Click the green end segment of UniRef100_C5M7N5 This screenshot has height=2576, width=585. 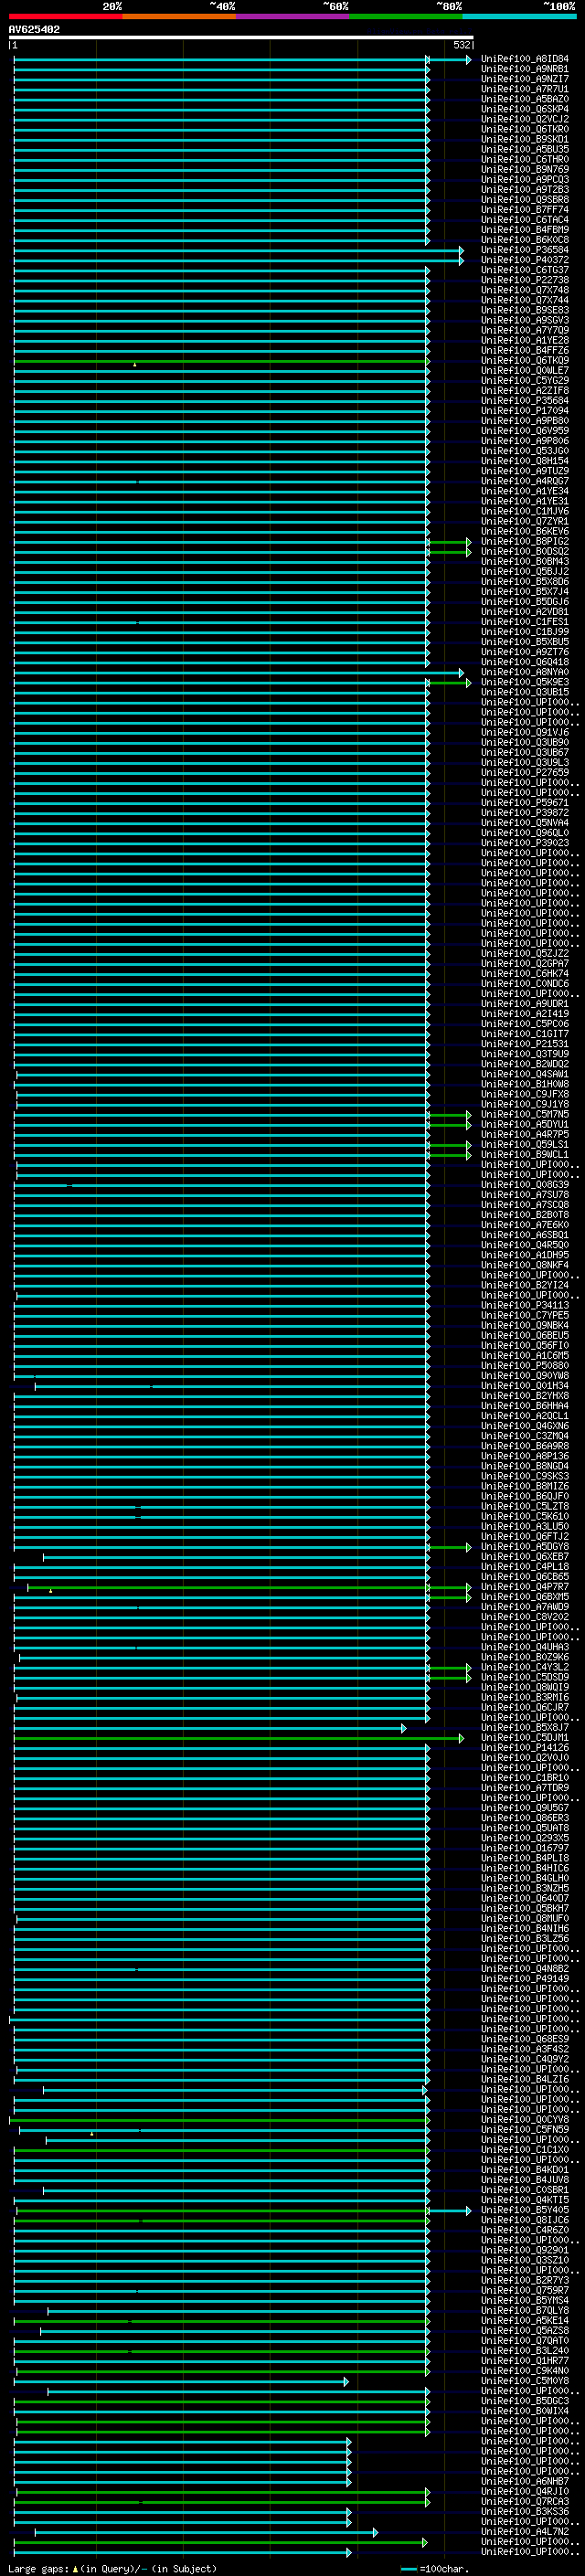tap(449, 1114)
